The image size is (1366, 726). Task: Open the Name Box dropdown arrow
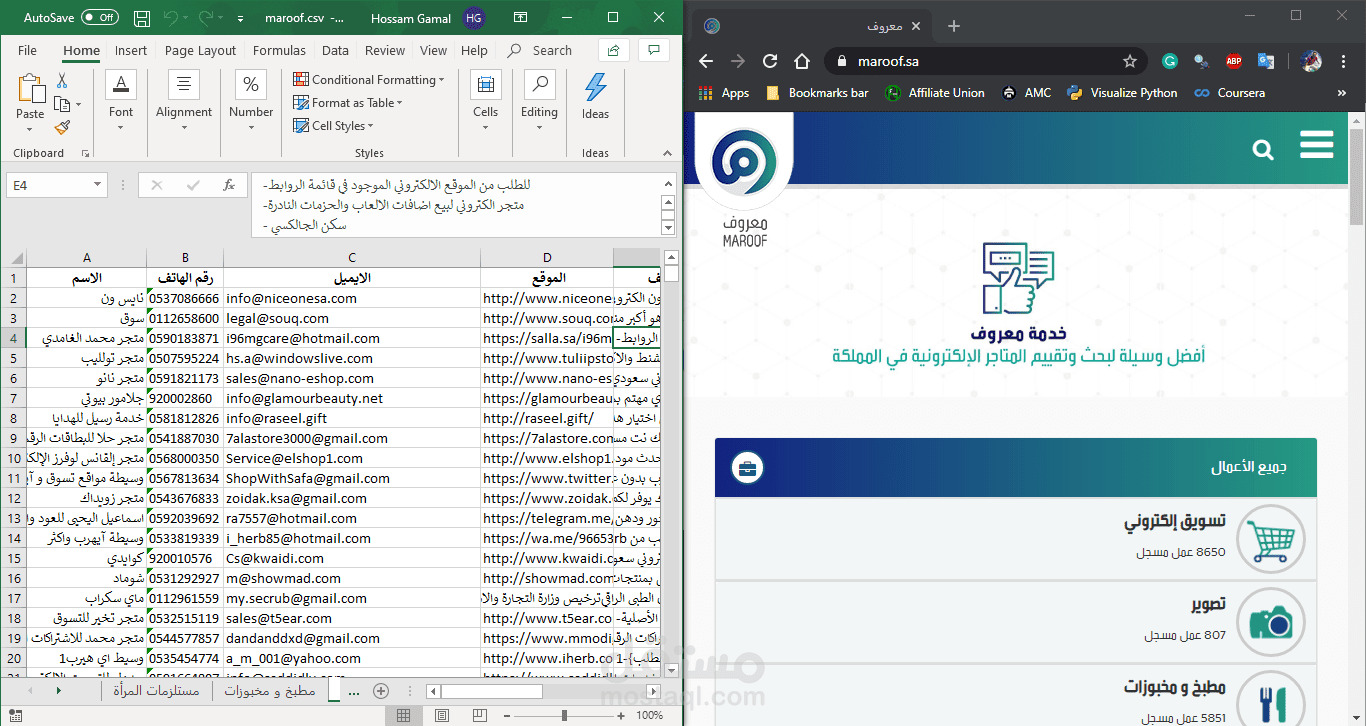pyautogui.click(x=97, y=185)
